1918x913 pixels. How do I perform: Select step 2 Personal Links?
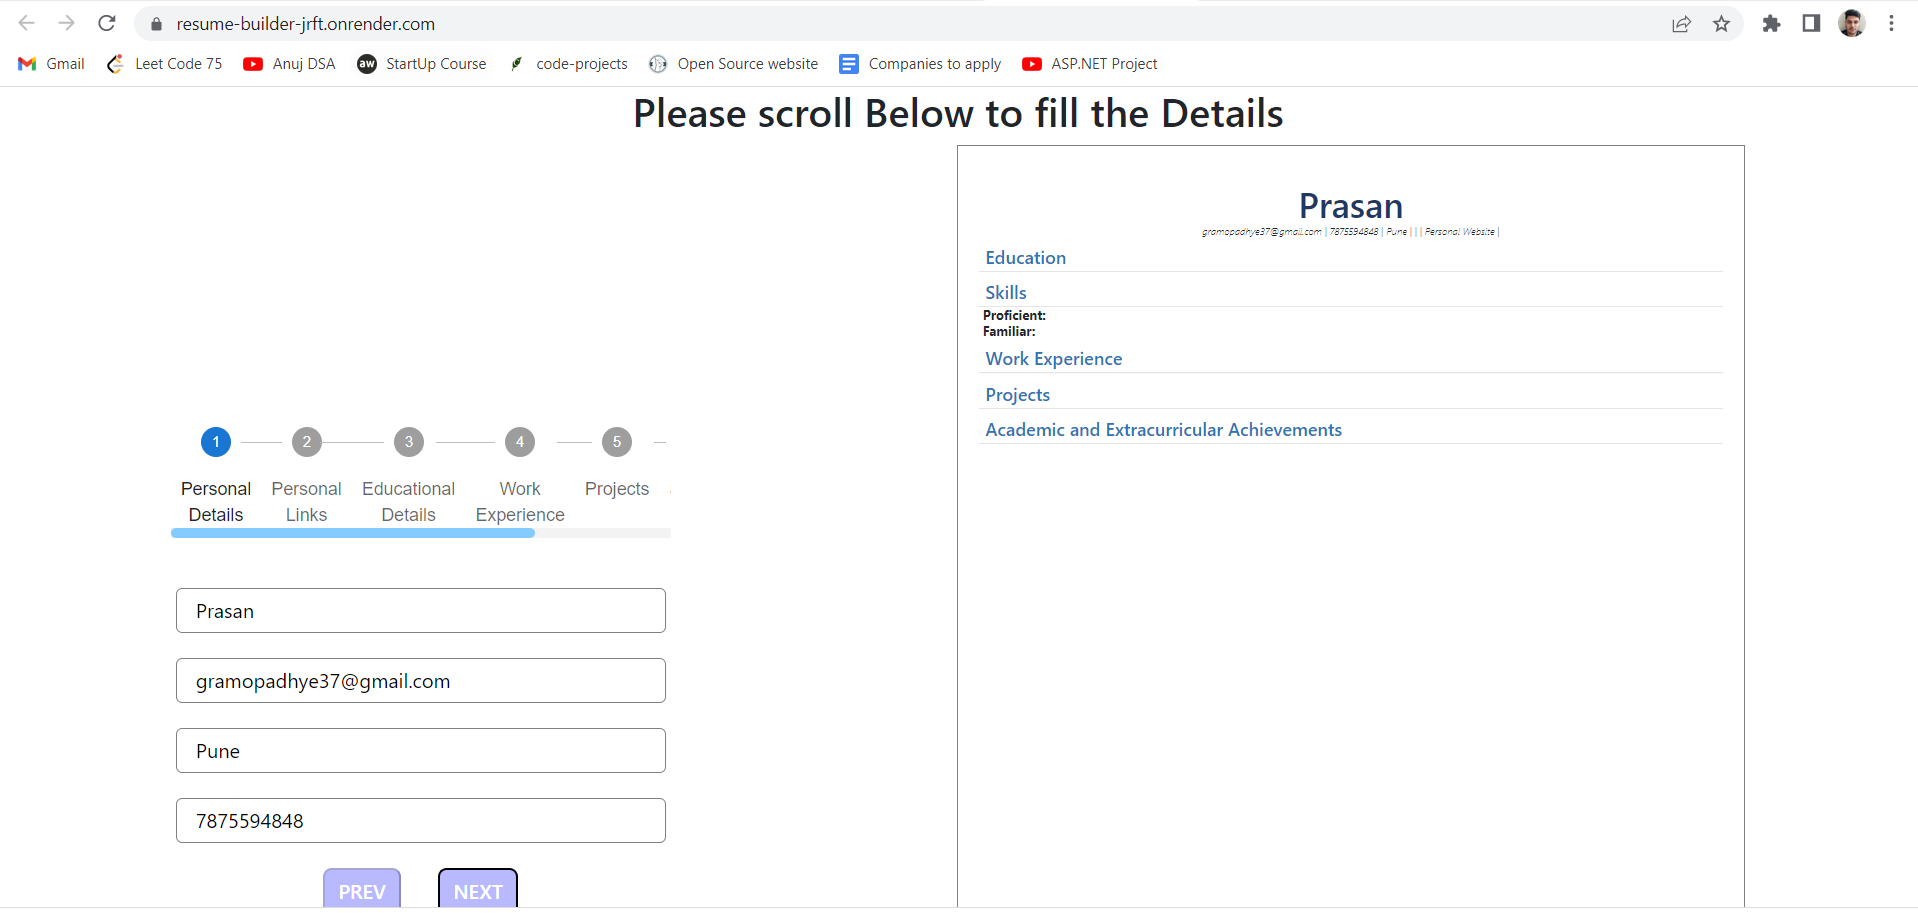click(306, 476)
